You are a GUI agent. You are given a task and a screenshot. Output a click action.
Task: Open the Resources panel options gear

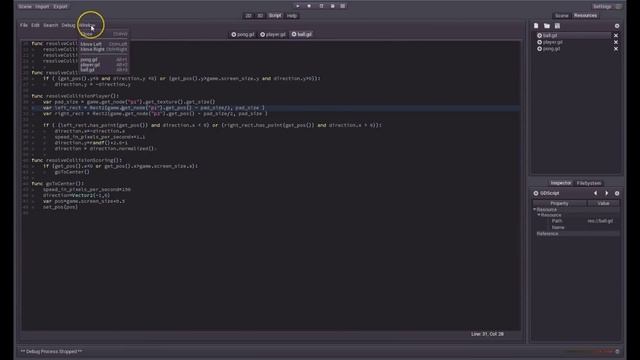pyautogui.click(x=617, y=26)
